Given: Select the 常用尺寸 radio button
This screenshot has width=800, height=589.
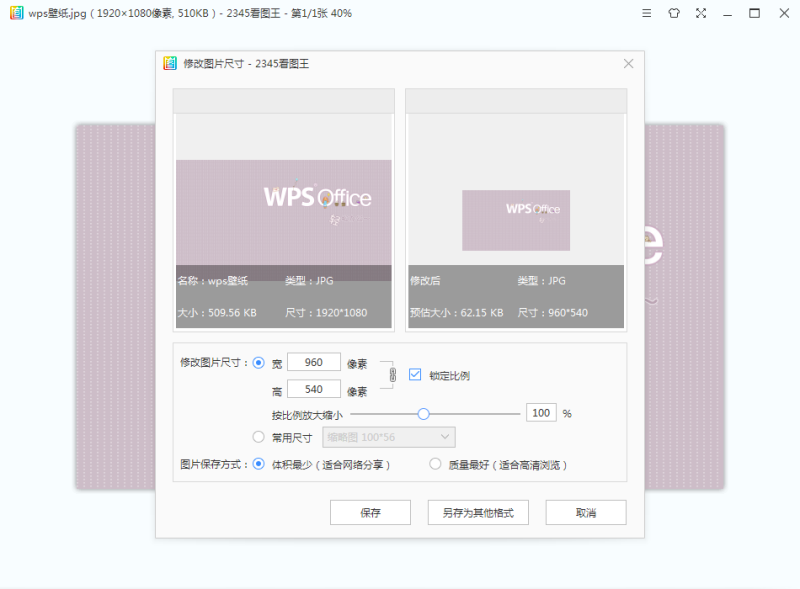Looking at the screenshot, I should pyautogui.click(x=259, y=437).
